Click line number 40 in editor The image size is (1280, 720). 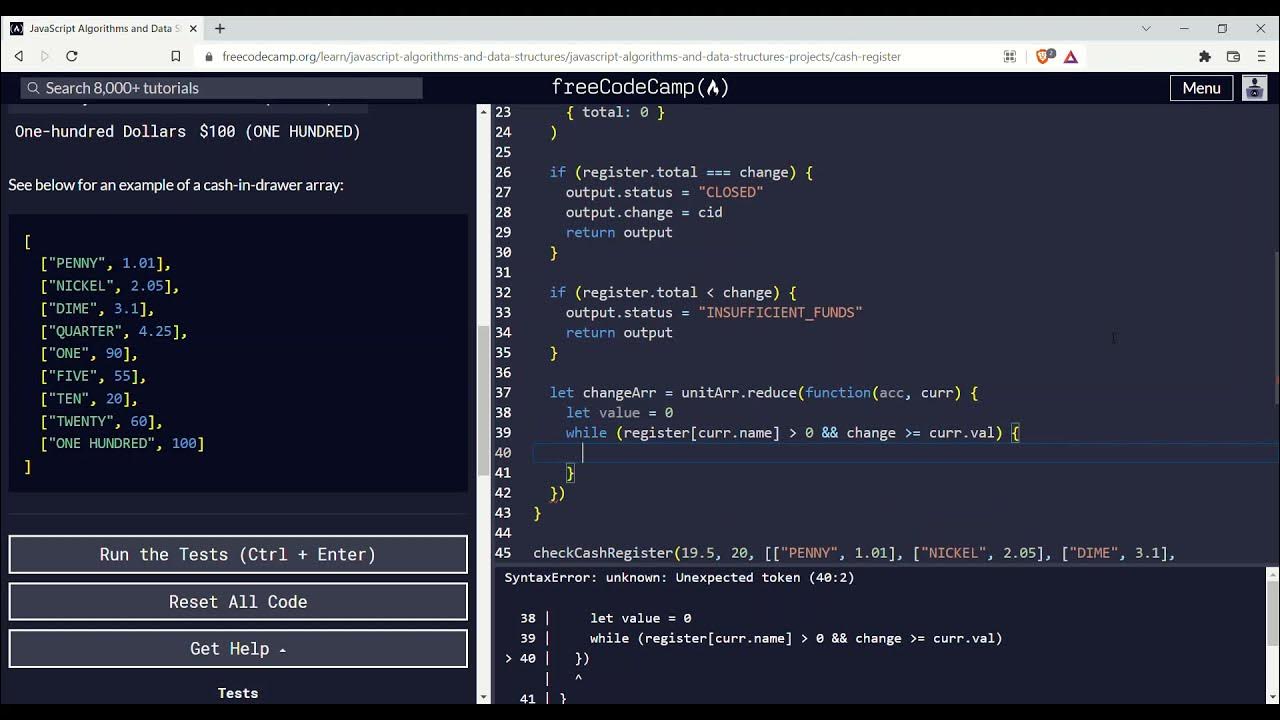click(x=503, y=453)
